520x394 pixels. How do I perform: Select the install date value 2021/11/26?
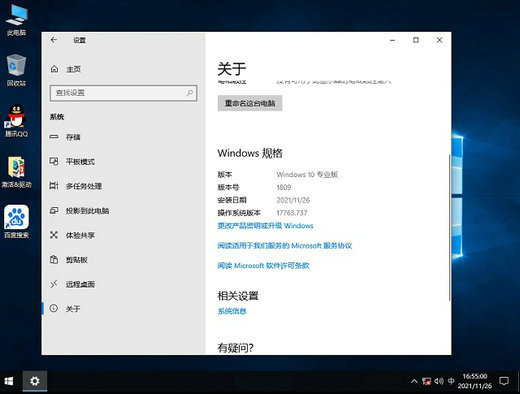point(293,200)
